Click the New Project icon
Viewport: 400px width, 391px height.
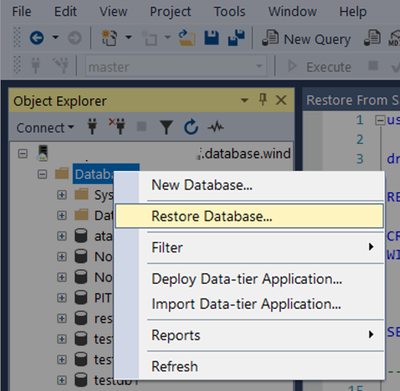[109, 38]
